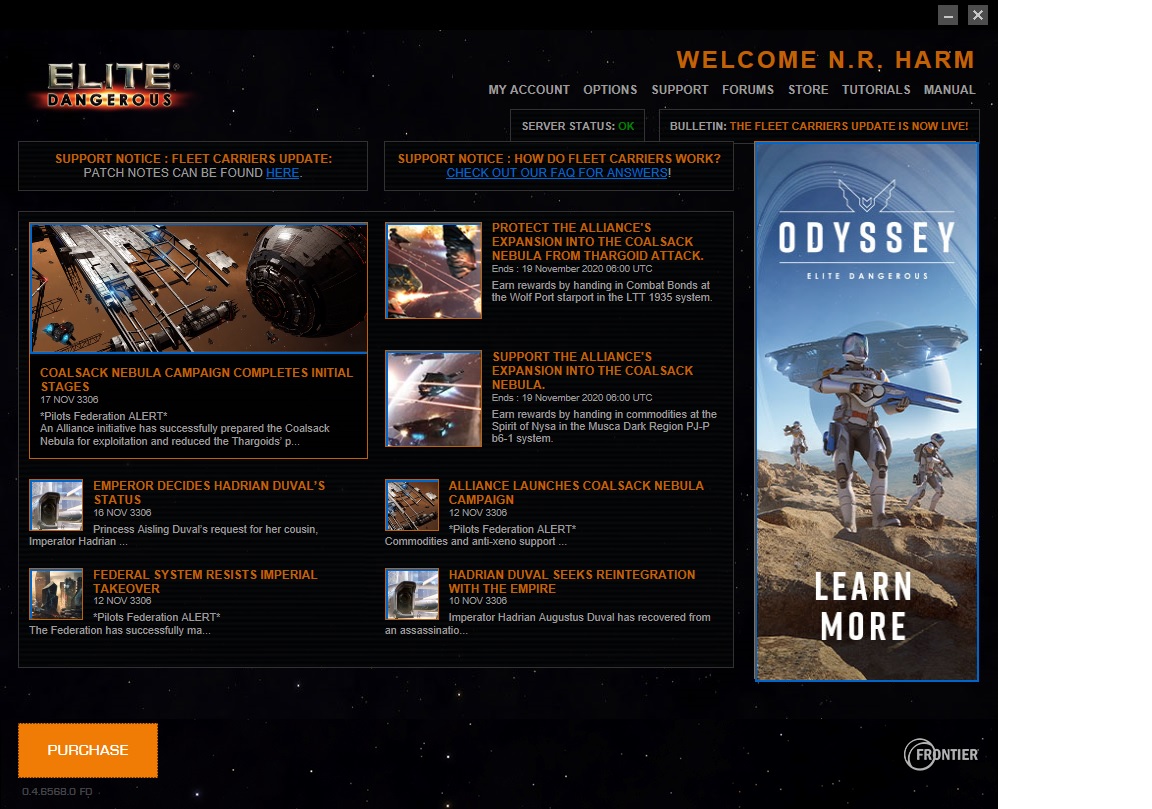Open the Support the Alliance ships thumbnail
1152x809 pixels.
click(433, 399)
